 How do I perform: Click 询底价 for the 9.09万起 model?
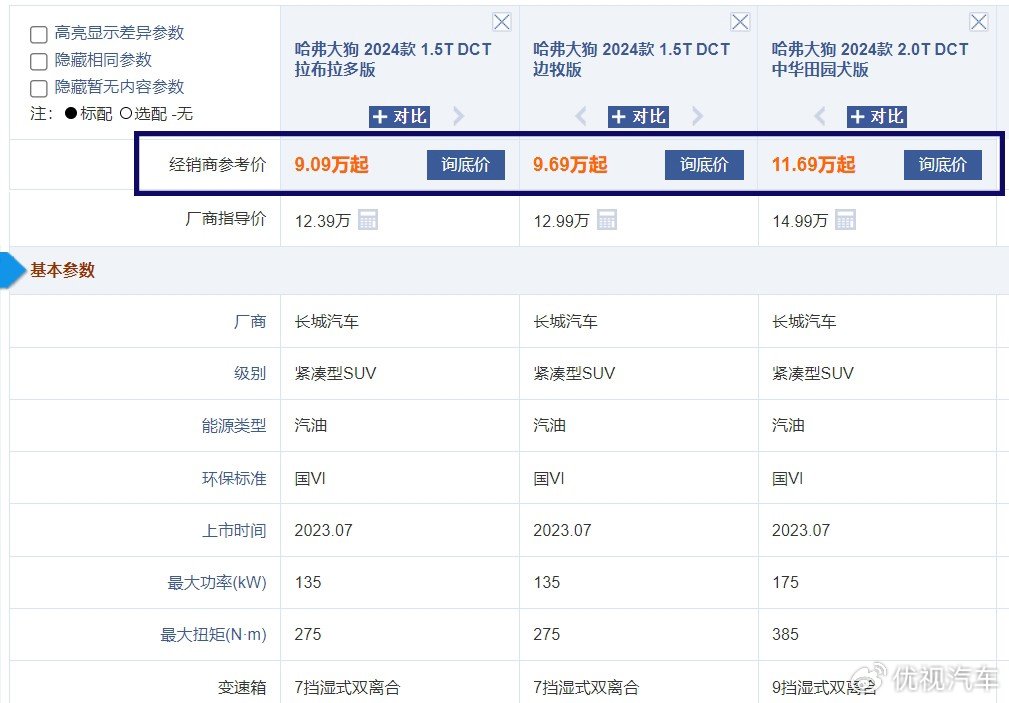465,165
